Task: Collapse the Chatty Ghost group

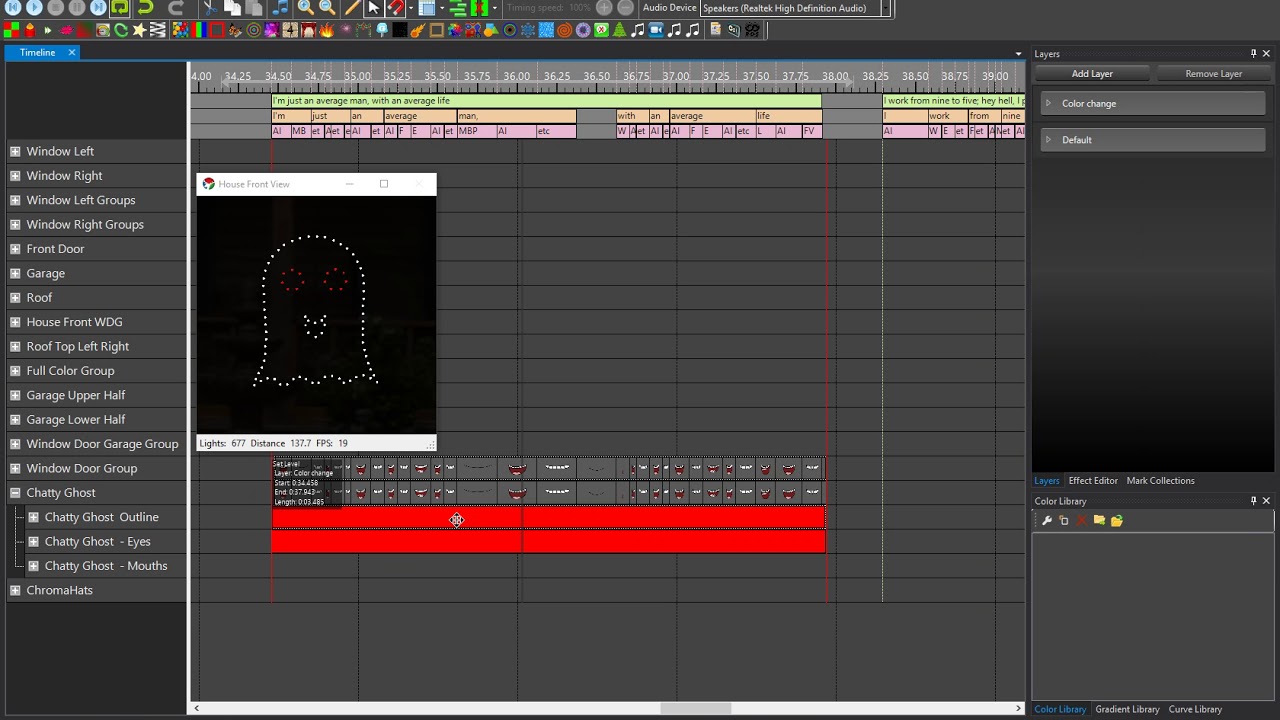Action: pos(15,493)
